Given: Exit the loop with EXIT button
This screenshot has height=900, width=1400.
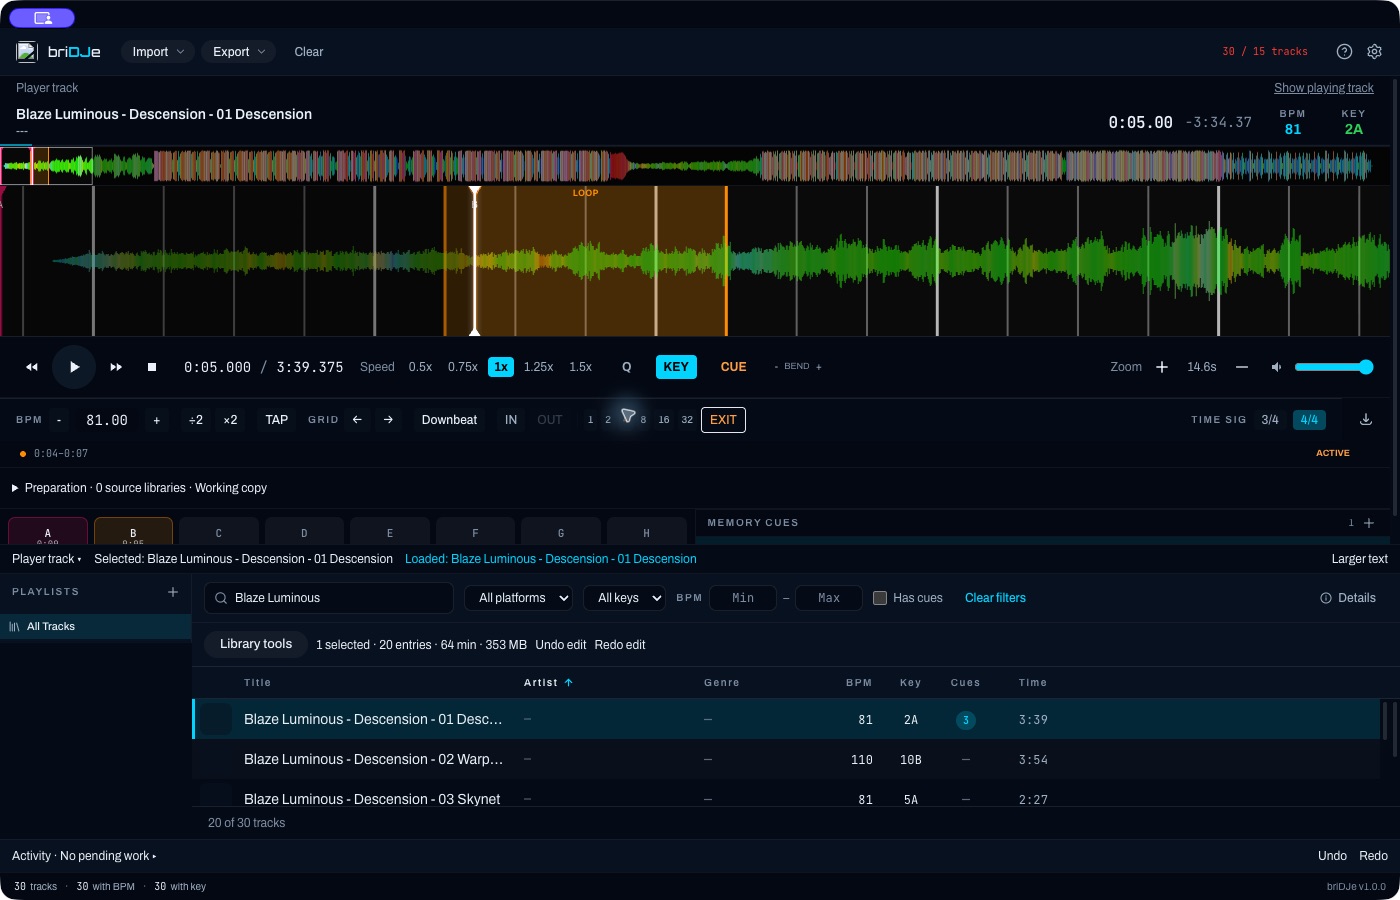Looking at the screenshot, I should point(723,420).
